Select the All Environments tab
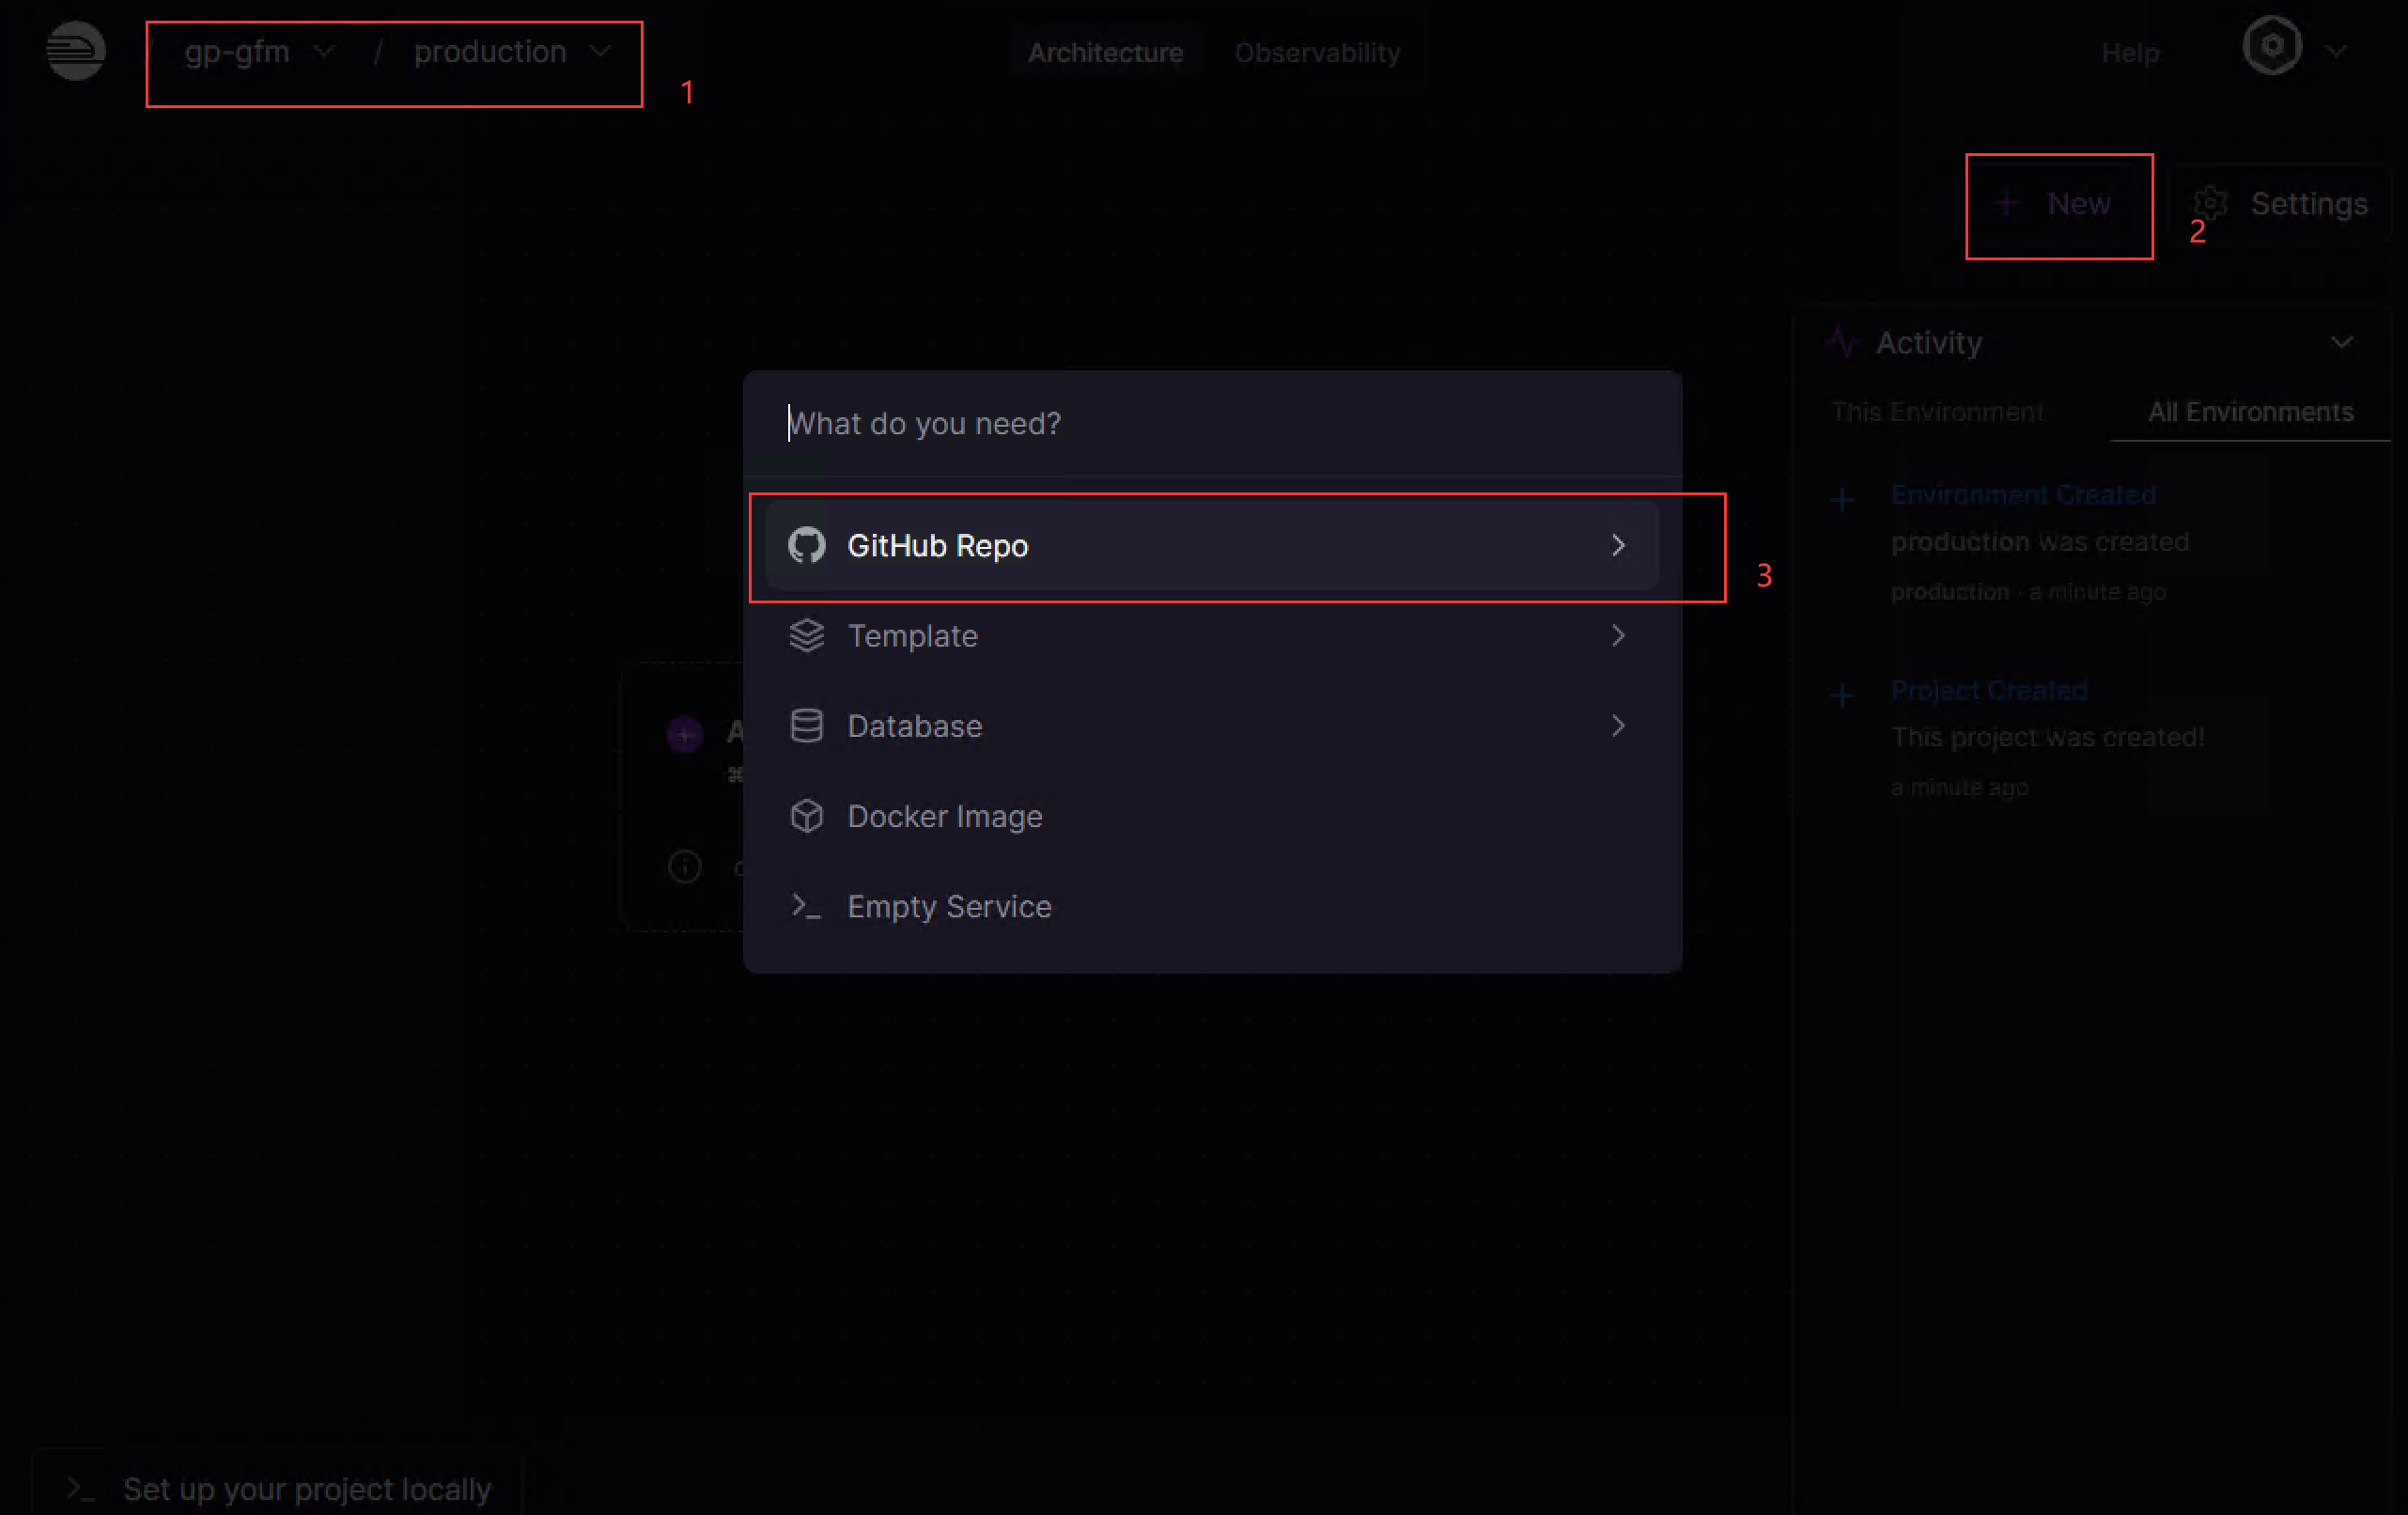 [x=2250, y=412]
